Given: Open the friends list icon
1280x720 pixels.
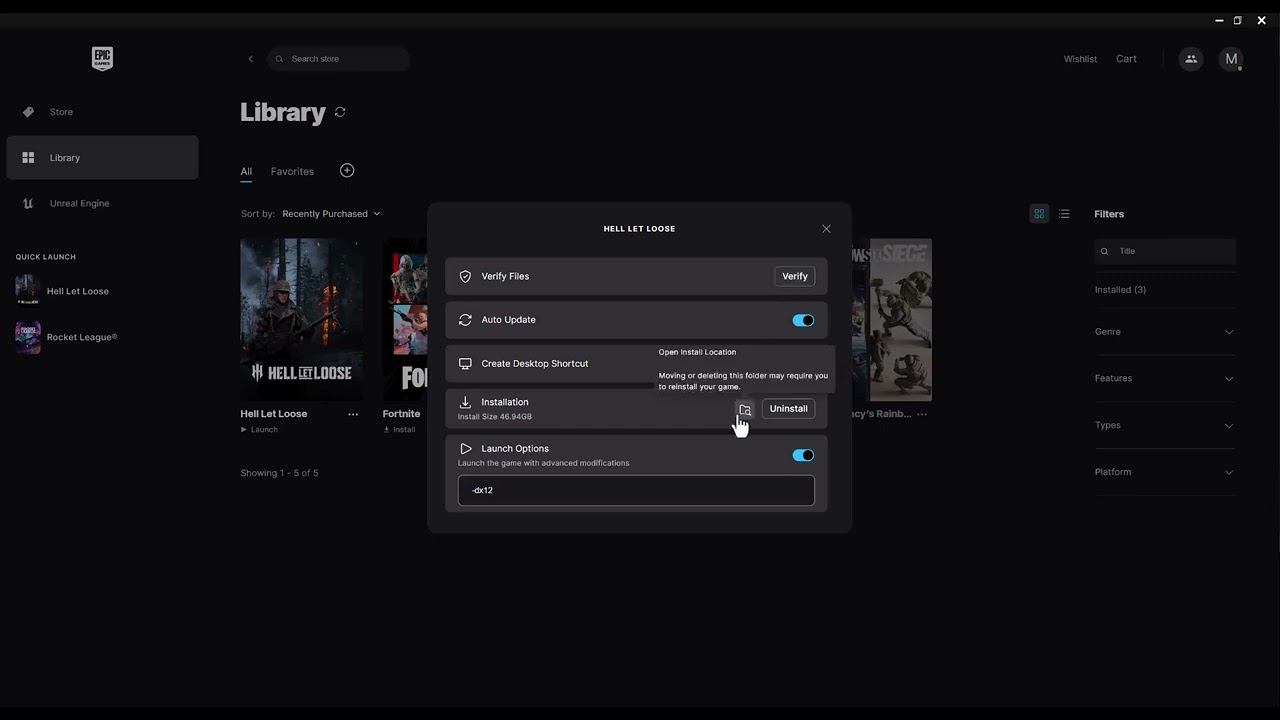Looking at the screenshot, I should 1190,59.
